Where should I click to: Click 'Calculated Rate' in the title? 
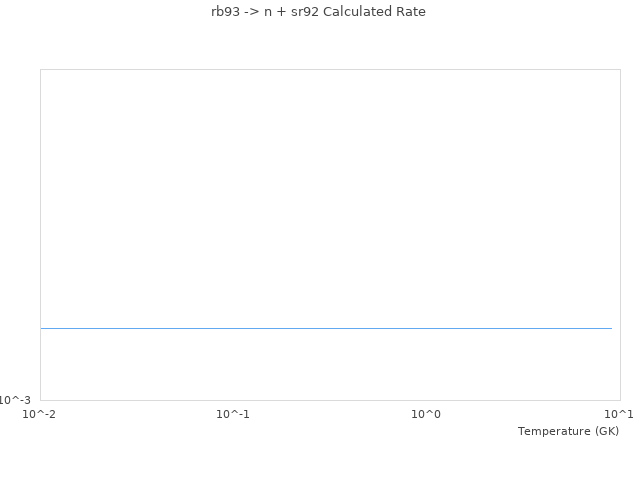tap(374, 12)
